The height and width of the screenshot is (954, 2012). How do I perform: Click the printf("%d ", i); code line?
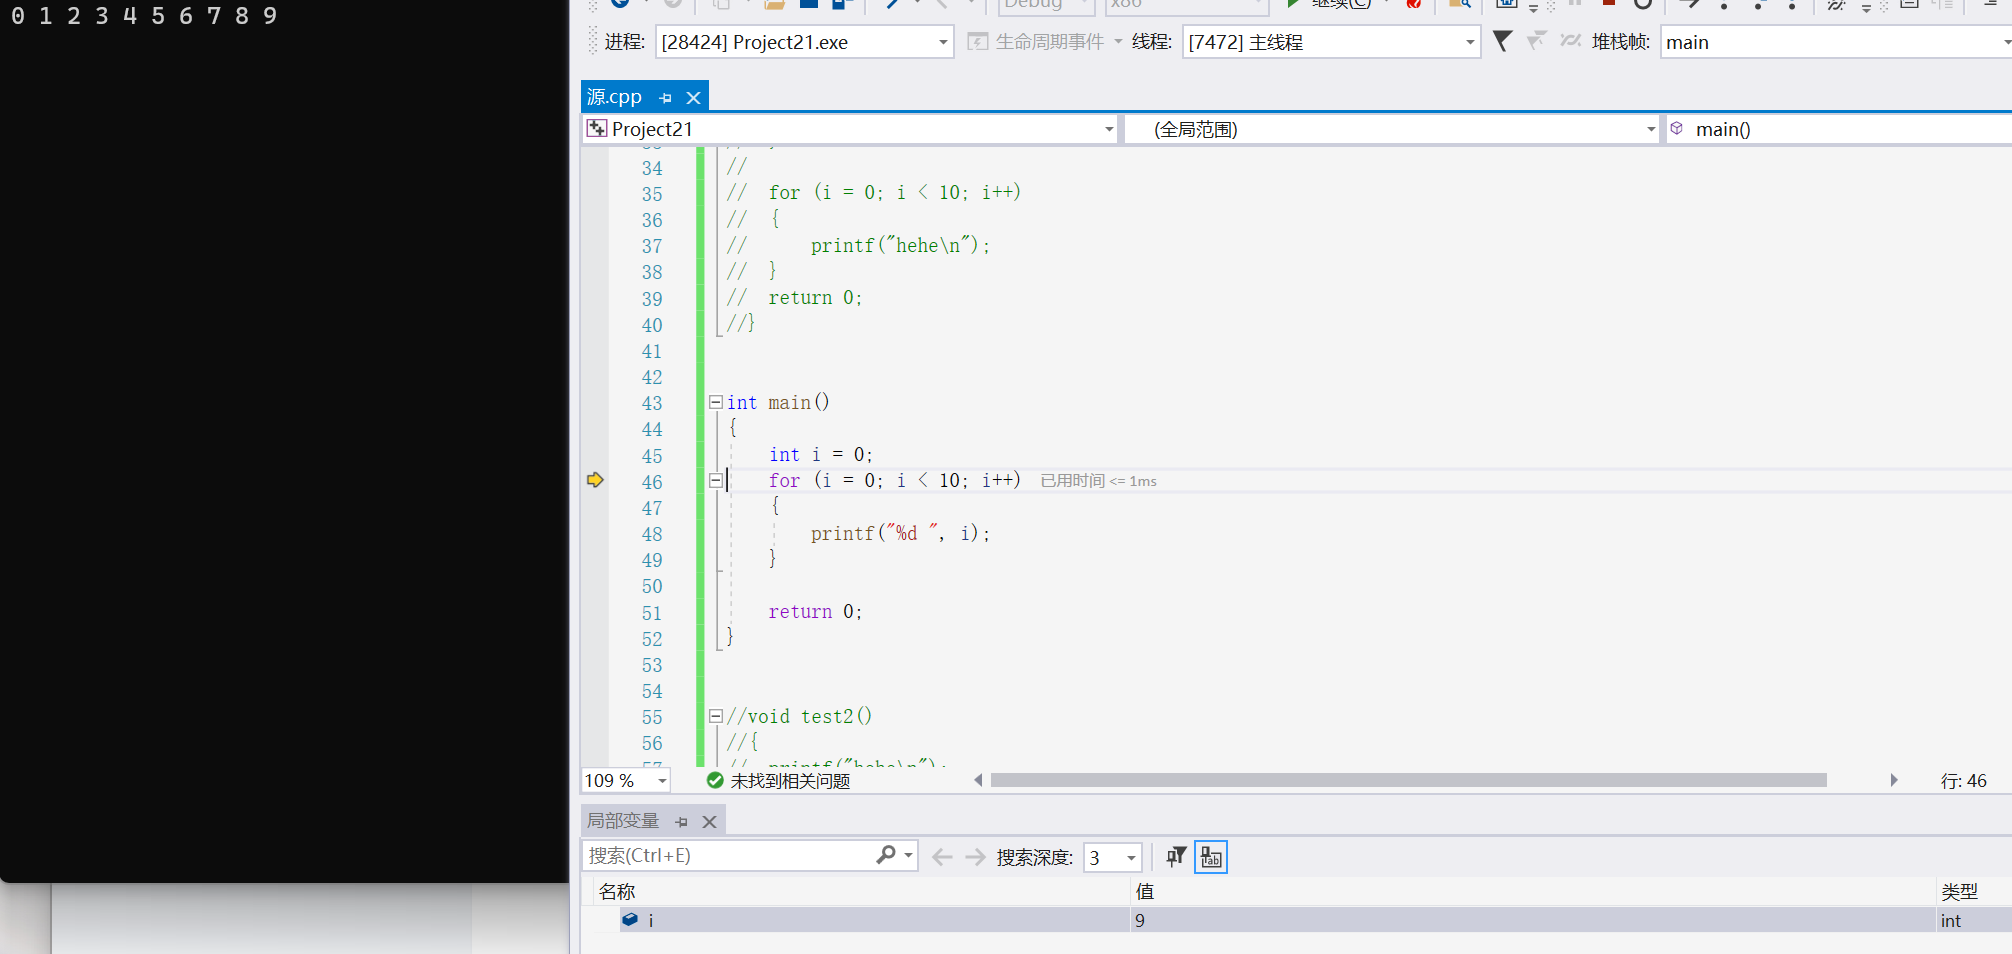[900, 533]
